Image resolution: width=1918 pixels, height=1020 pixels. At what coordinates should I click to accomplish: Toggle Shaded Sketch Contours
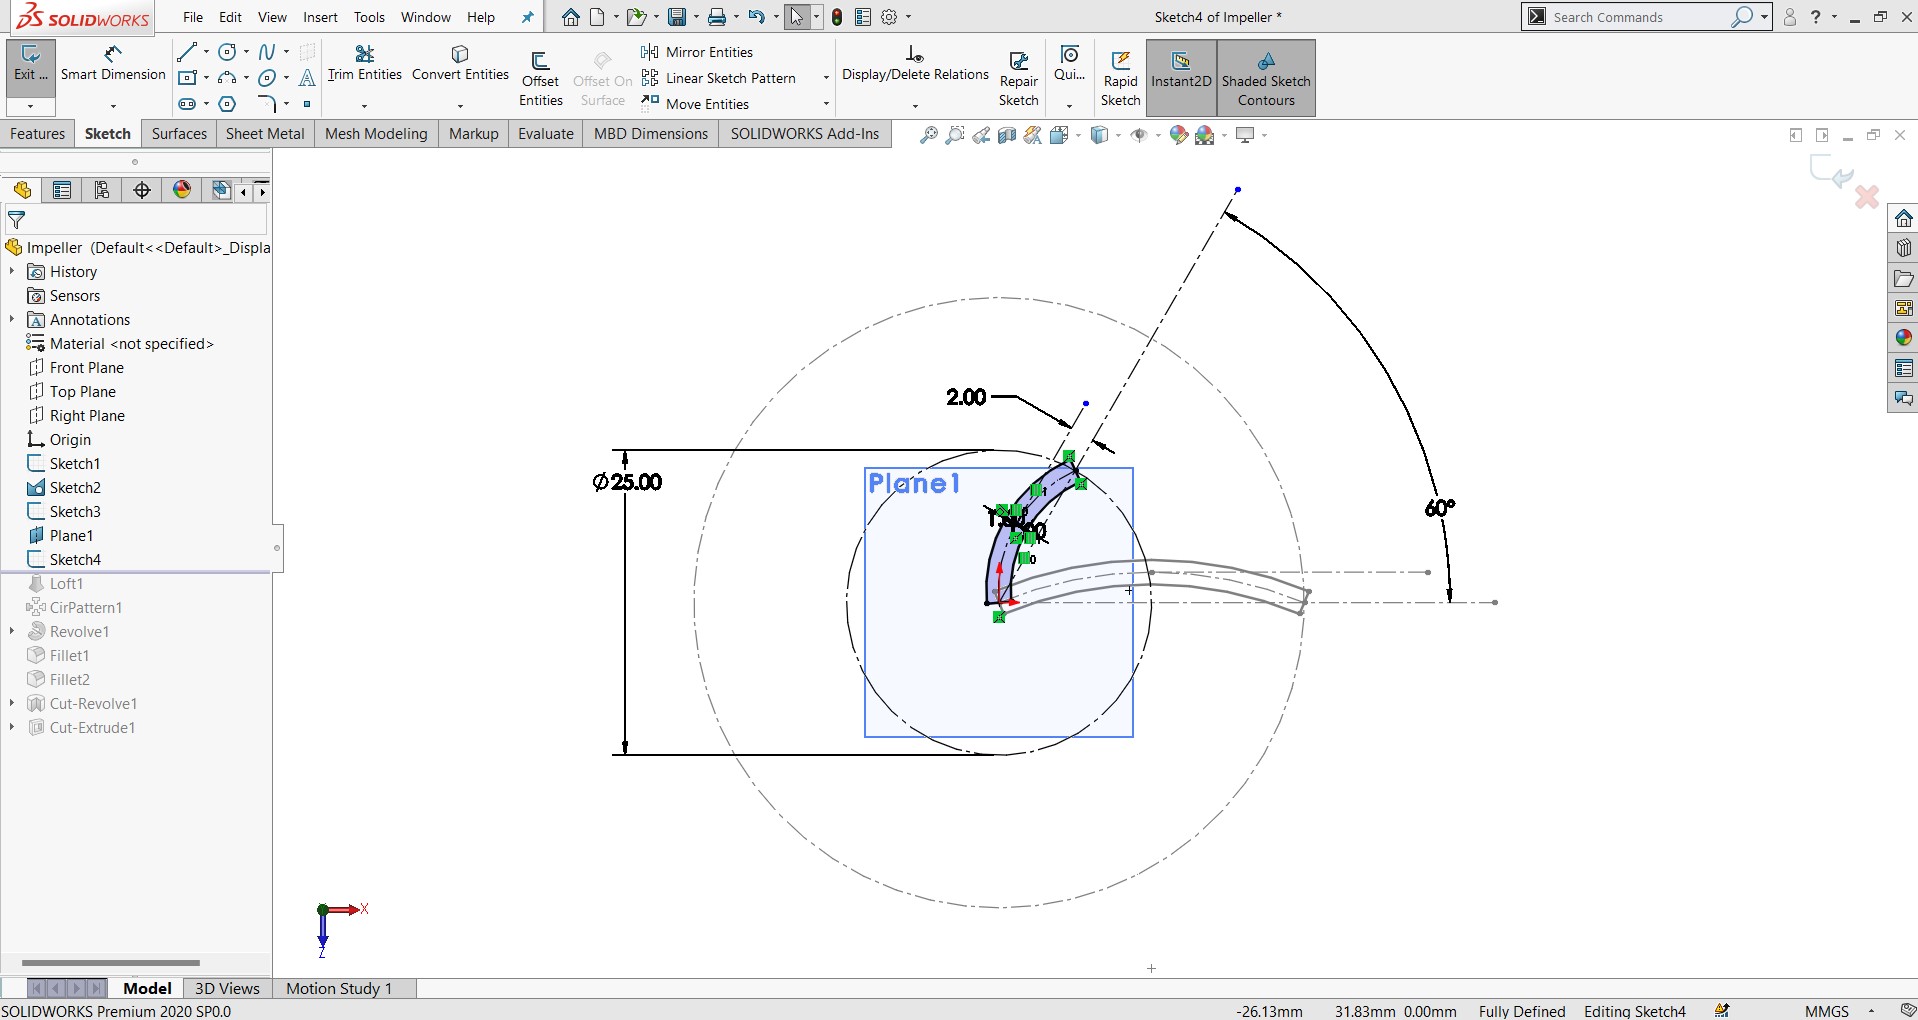pyautogui.click(x=1266, y=78)
